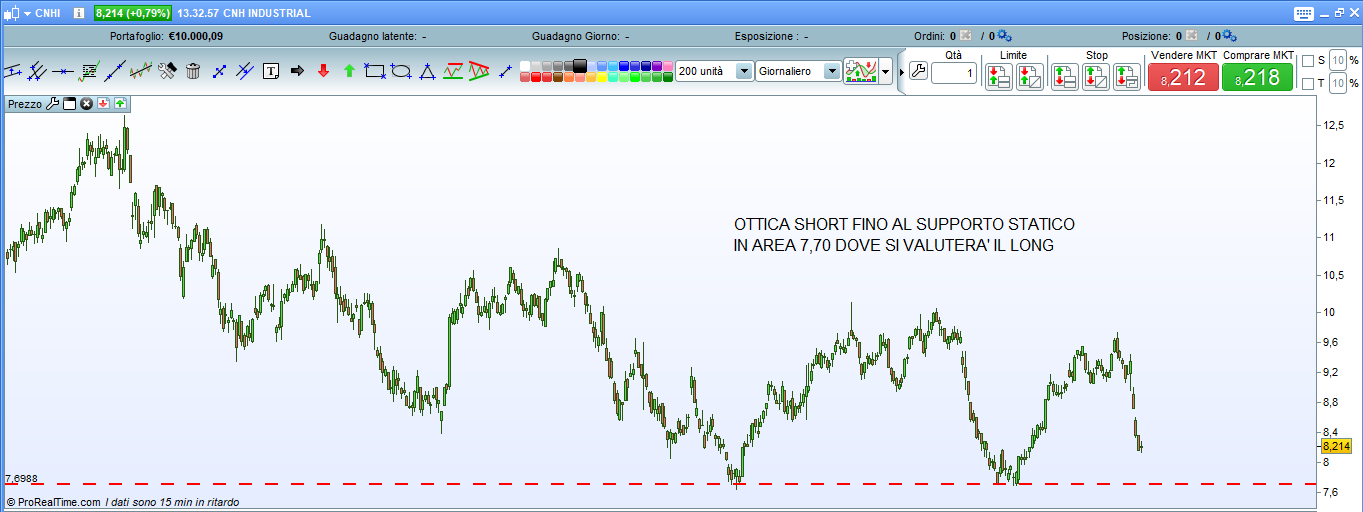Move the Prezzo panel down with red arrow
This screenshot has width=1363, height=512.
click(x=103, y=103)
